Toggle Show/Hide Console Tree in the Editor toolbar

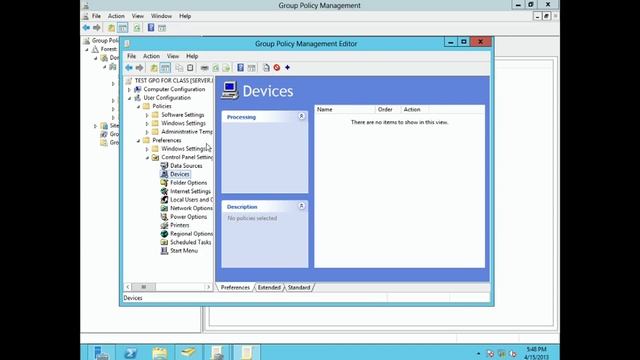pyautogui.click(x=165, y=68)
